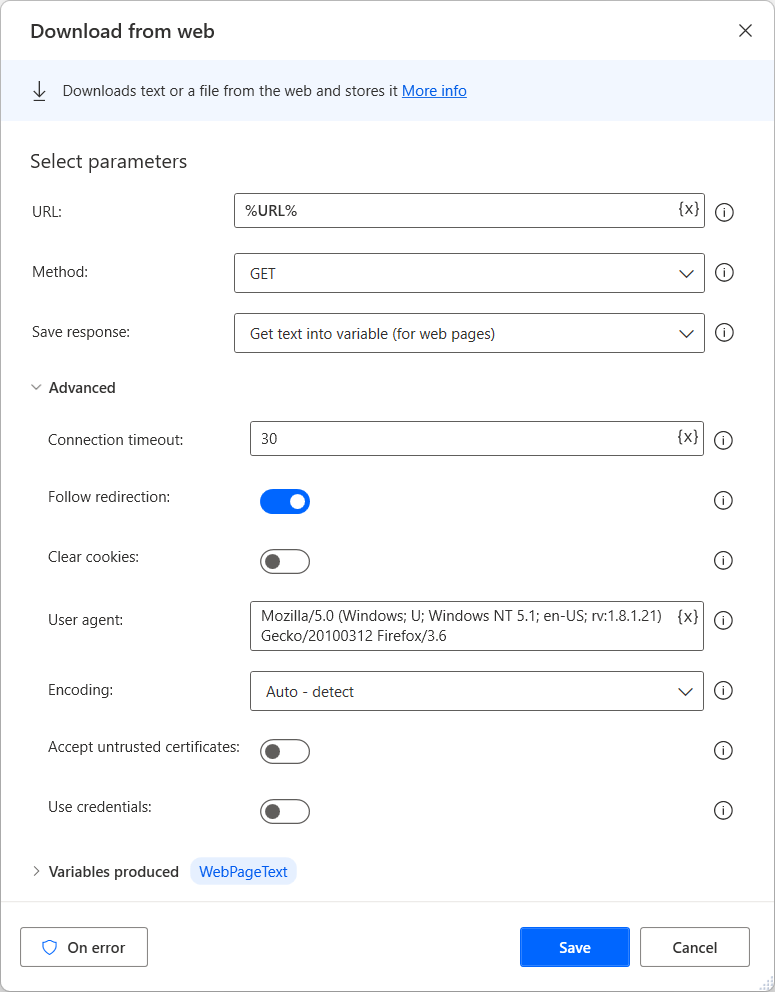The image size is (775, 992).
Task: Disable the Follow redirection toggle
Action: tap(285, 501)
